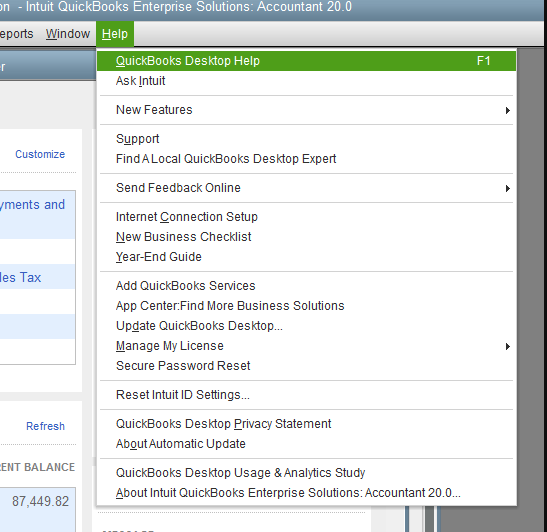547x532 pixels.
Task: Open Internet Connection Setup
Action: (x=306, y=217)
